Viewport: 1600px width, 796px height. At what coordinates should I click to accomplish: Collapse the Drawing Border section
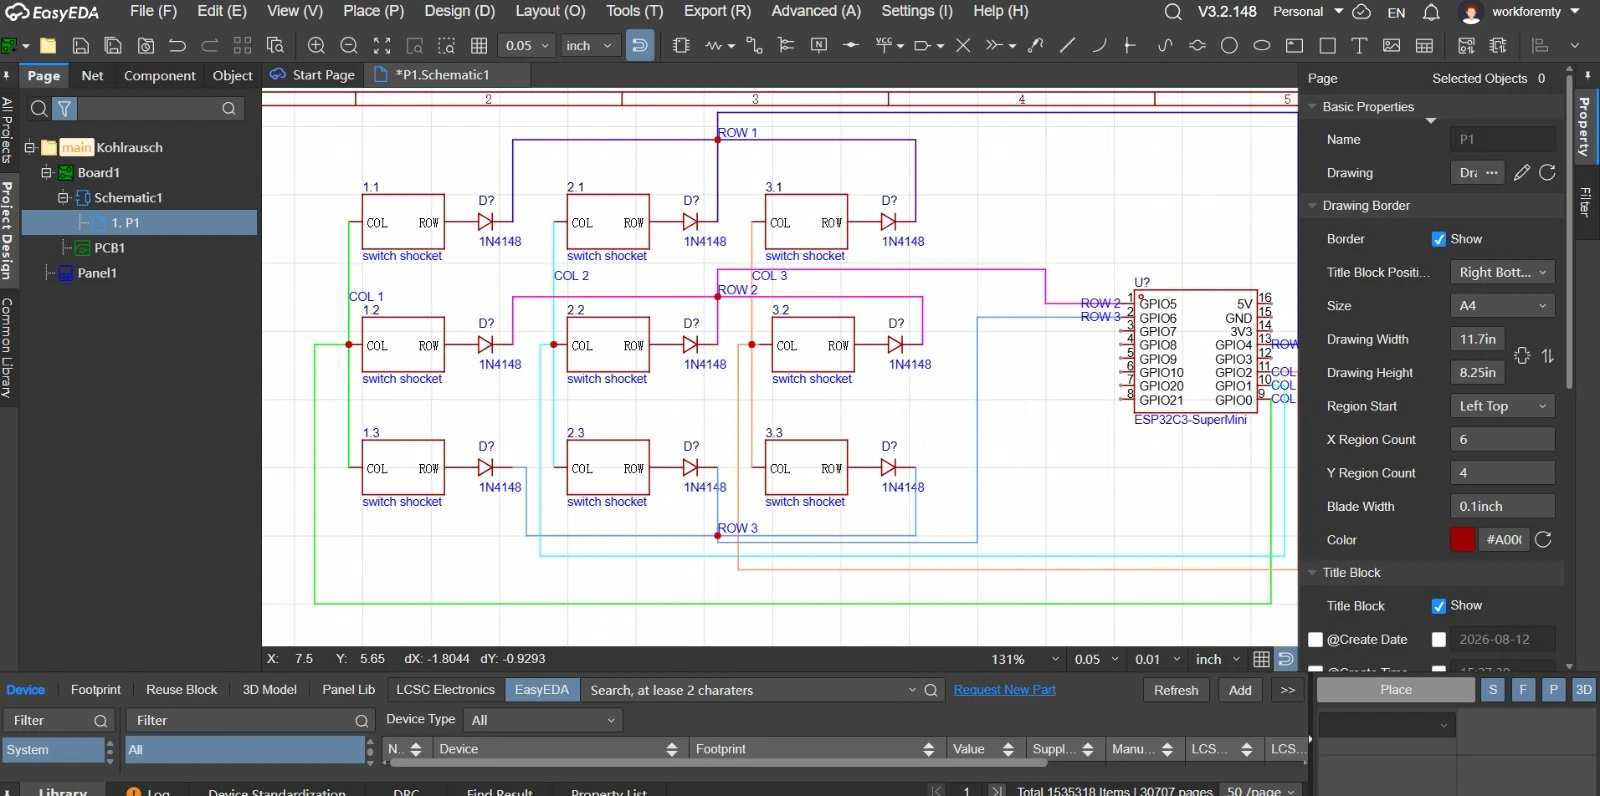pos(1312,206)
